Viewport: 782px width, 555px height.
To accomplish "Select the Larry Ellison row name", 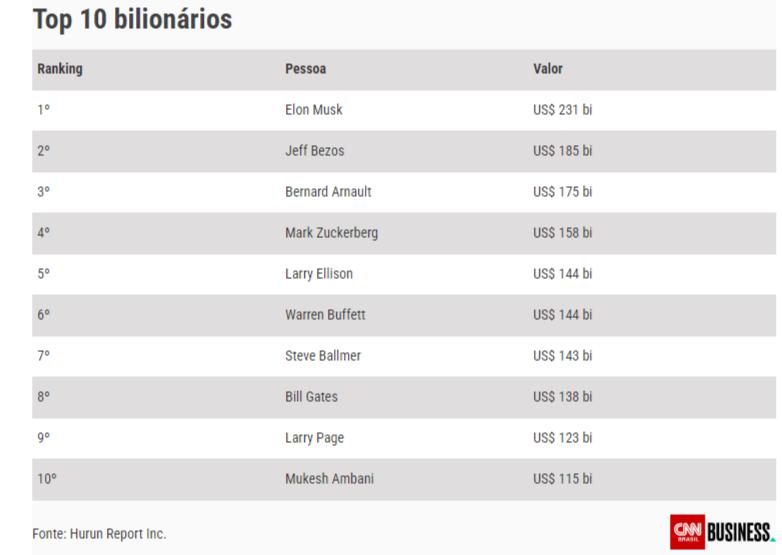I will click(319, 274).
